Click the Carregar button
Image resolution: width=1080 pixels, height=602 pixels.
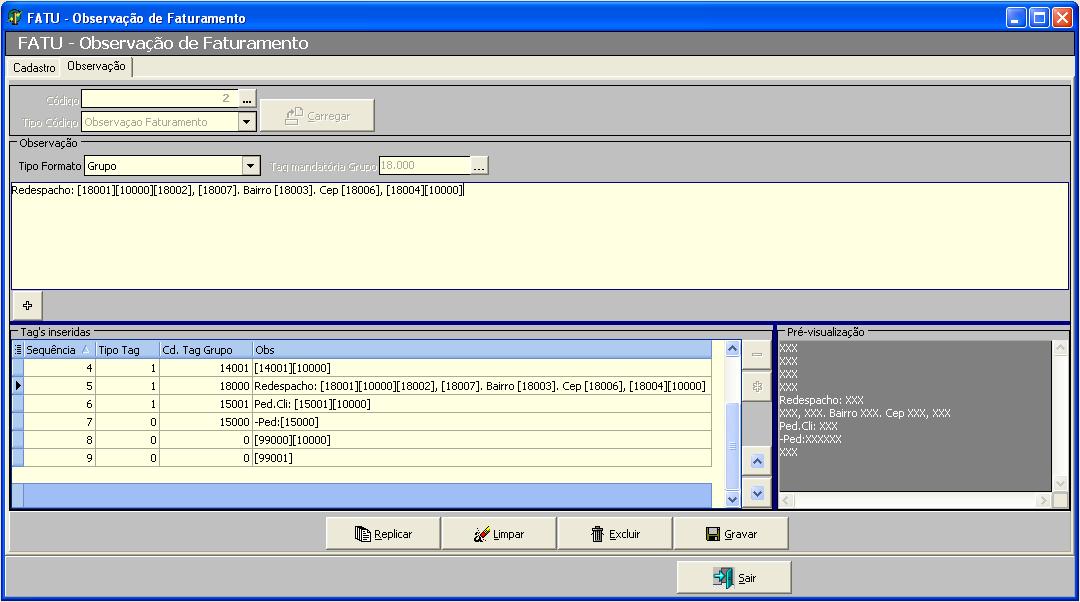click(317, 116)
